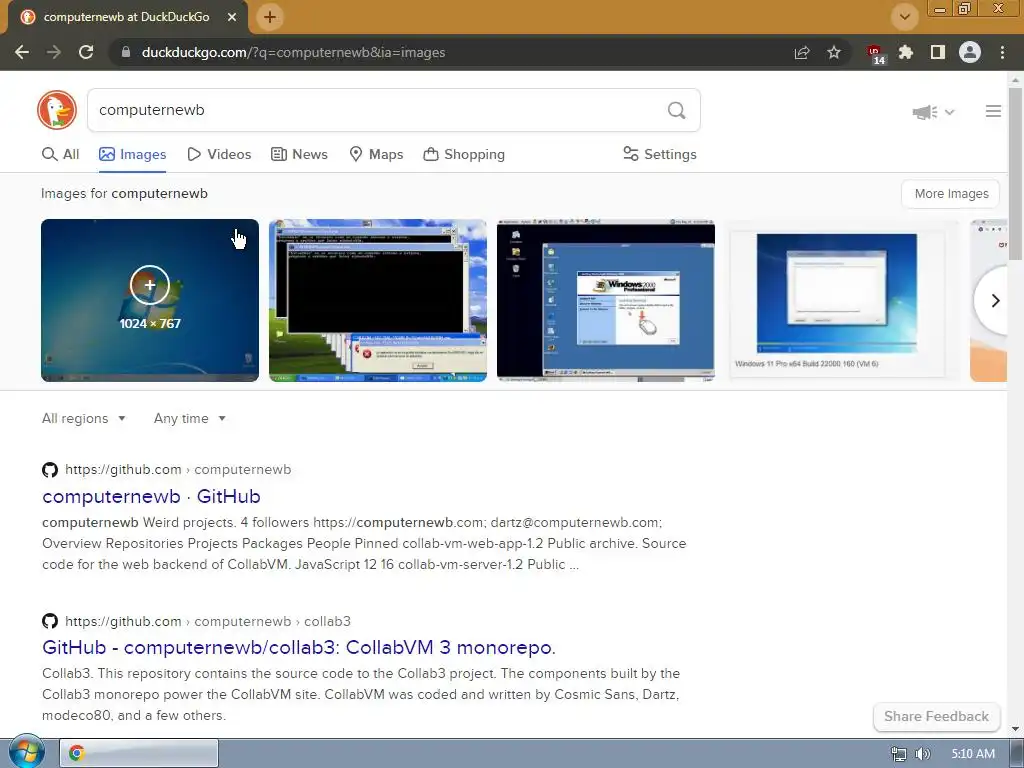The height and width of the screenshot is (768, 1024).
Task: Open the DuckDuckGo hamburger menu
Action: coord(993,112)
